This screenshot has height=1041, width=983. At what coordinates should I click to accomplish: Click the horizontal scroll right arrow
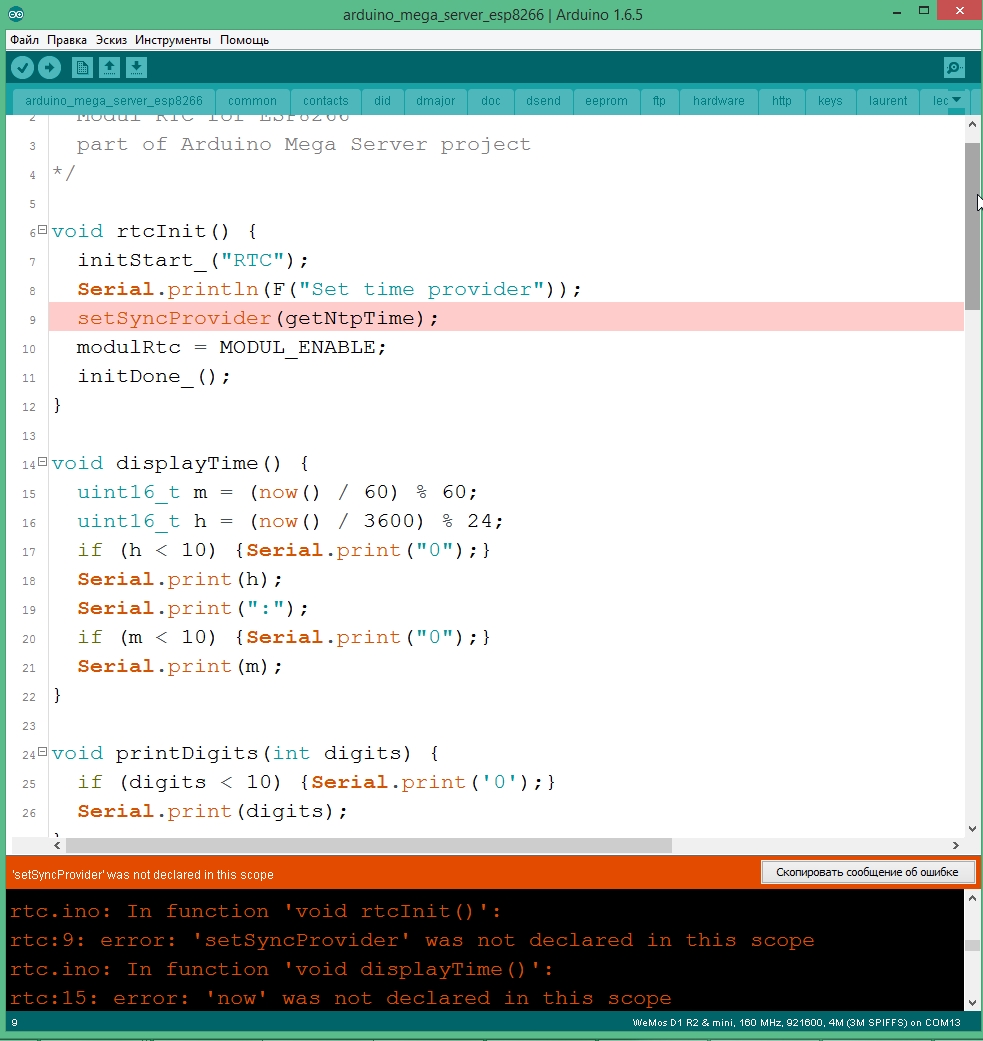point(955,845)
